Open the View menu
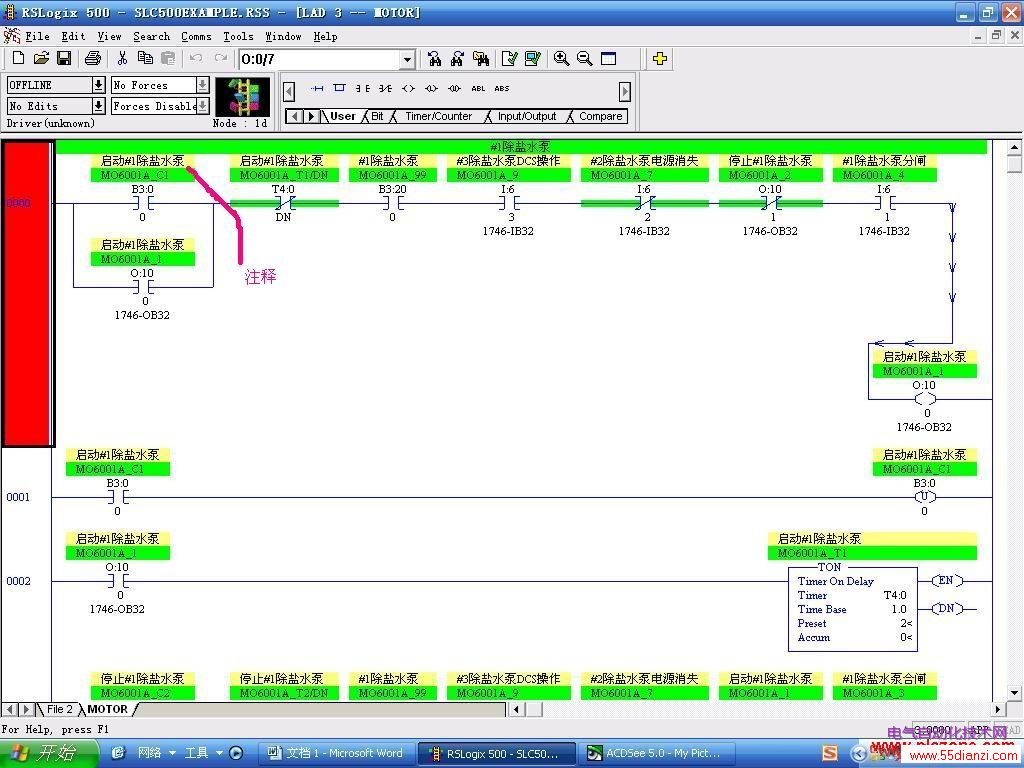1024x768 pixels. (x=109, y=37)
